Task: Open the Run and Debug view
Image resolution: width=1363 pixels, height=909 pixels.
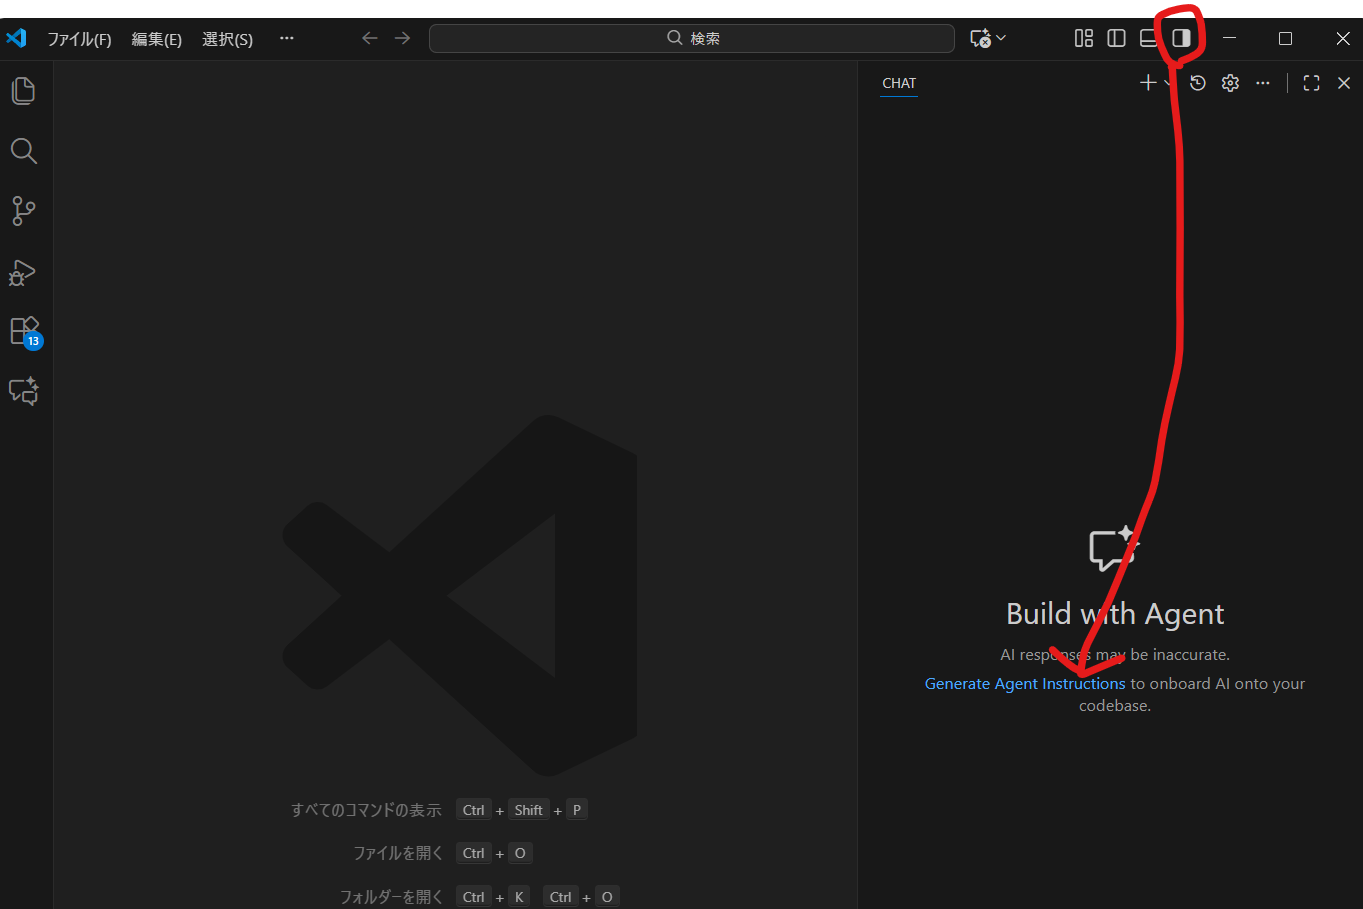Action: coord(23,272)
